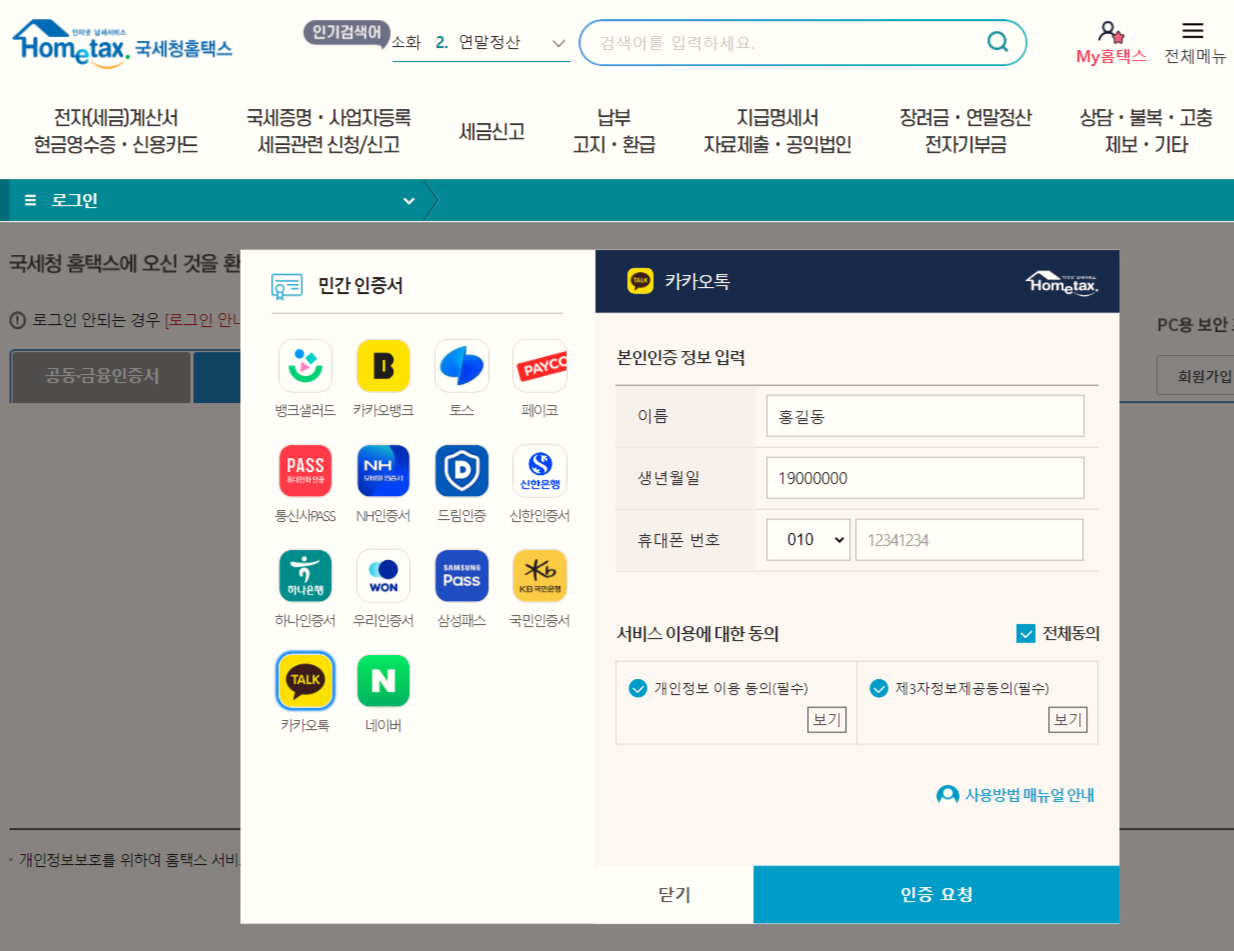This screenshot has height=951, width=1234.
Task: Open 납부 고지·환급 menu
Action: 614,131
